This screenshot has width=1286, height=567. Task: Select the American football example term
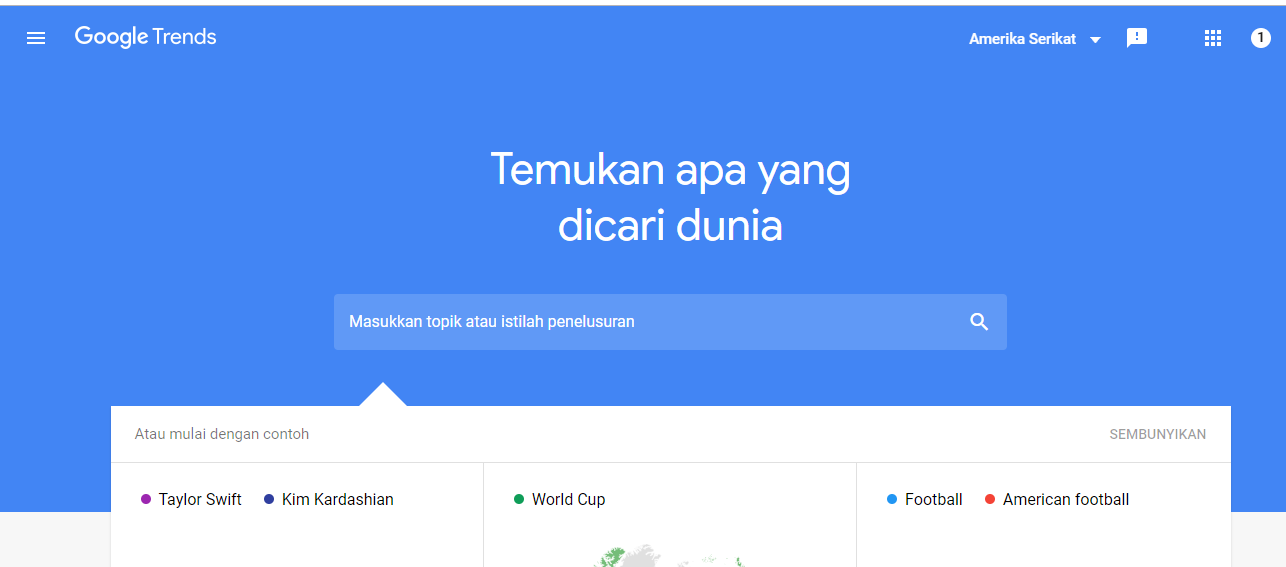click(x=1066, y=499)
